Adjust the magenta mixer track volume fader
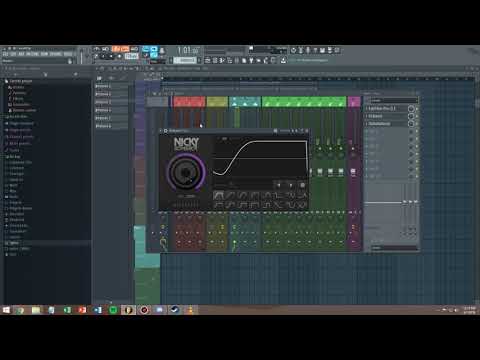This screenshot has height=360, width=480. coord(353,171)
